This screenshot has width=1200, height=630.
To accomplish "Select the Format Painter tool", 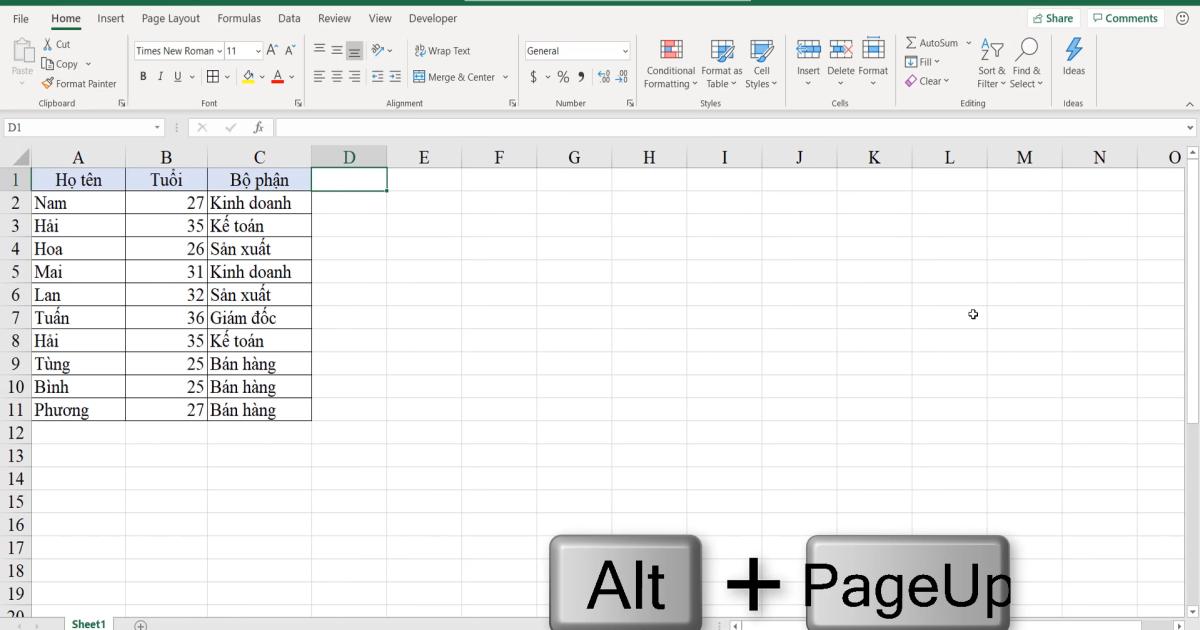I will click(80, 83).
